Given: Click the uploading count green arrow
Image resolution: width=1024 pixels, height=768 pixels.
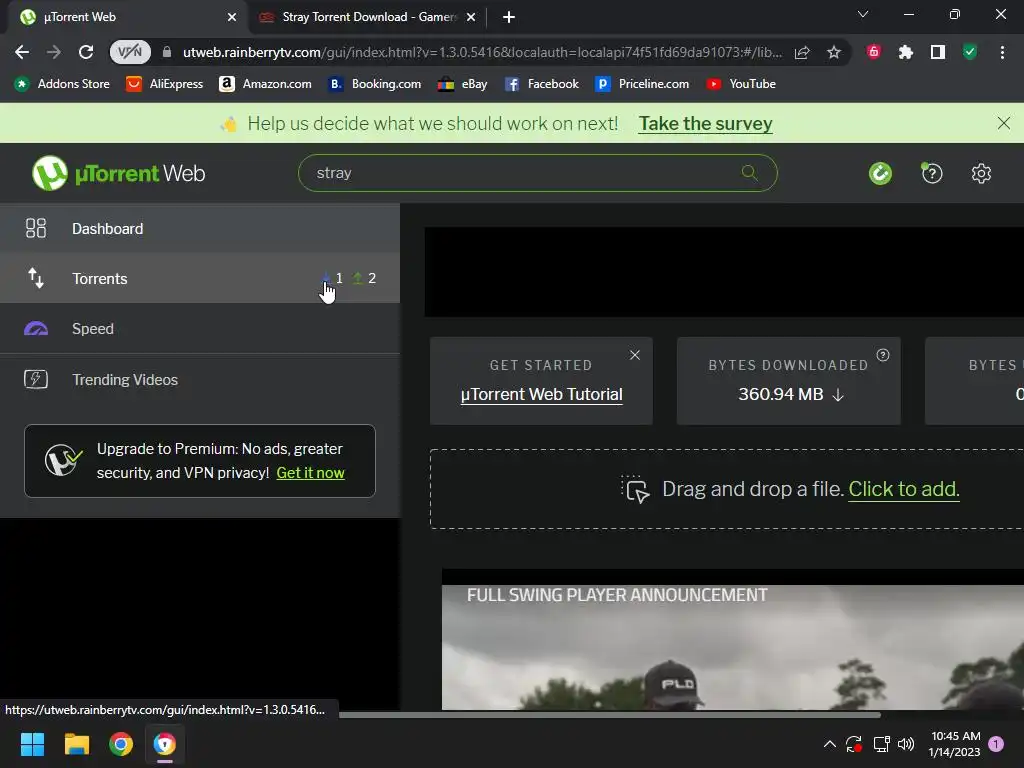Looking at the screenshot, I should [357, 278].
